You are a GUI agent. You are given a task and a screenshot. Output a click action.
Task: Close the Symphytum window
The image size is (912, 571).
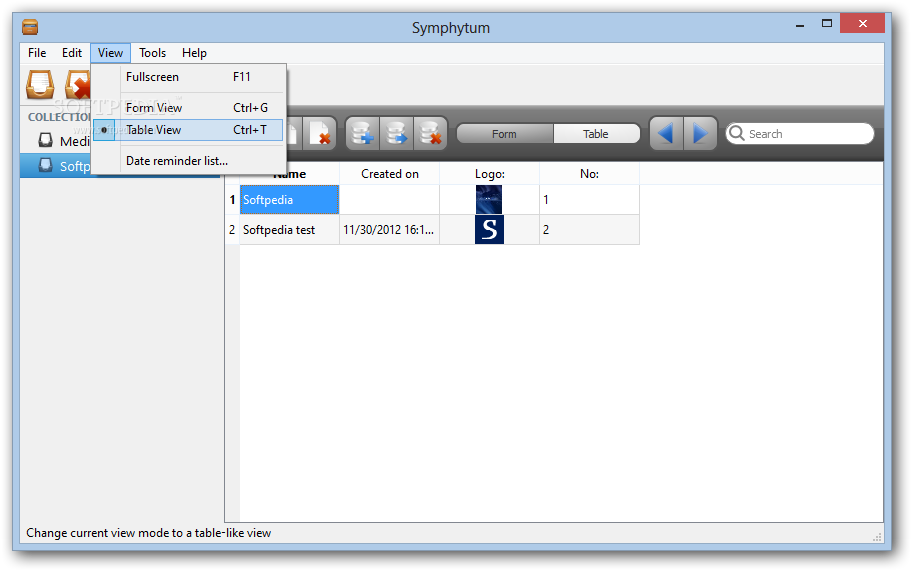coord(863,24)
